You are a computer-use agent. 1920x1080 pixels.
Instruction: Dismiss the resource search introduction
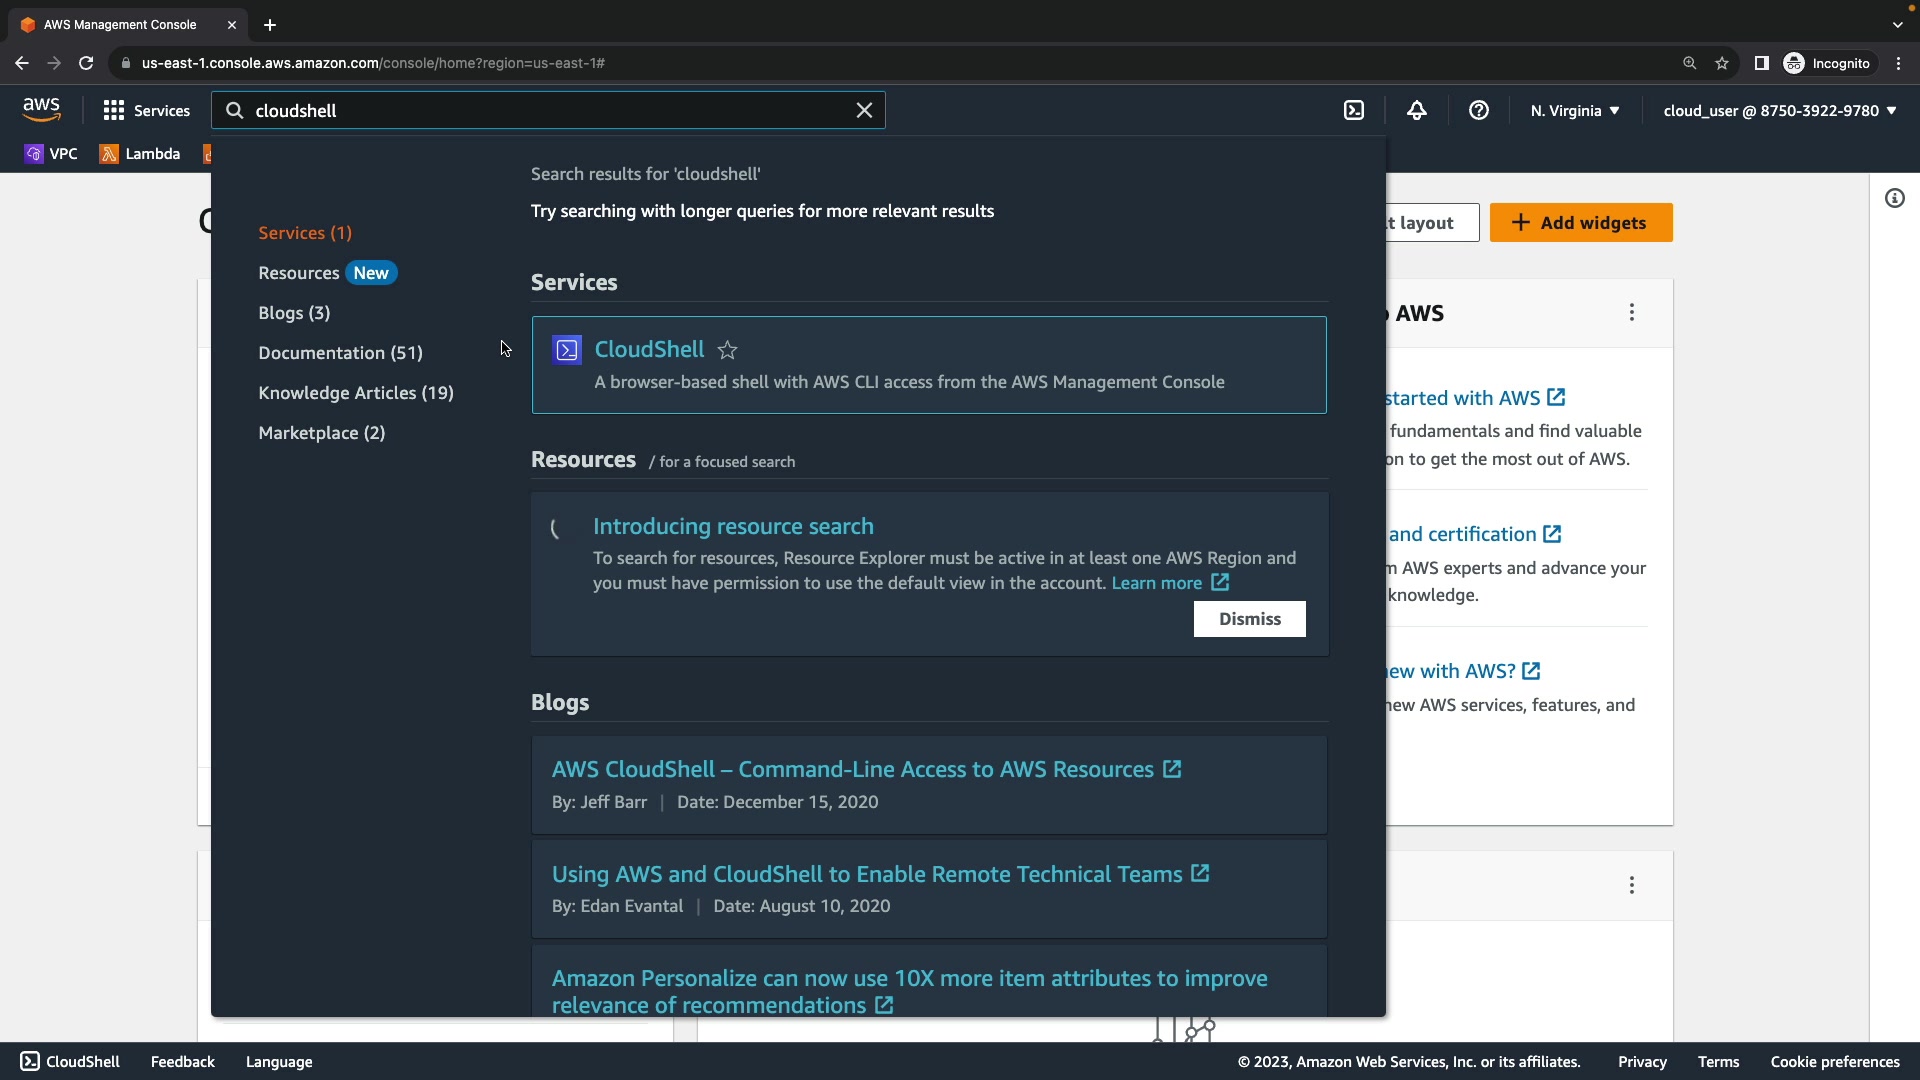(1249, 619)
